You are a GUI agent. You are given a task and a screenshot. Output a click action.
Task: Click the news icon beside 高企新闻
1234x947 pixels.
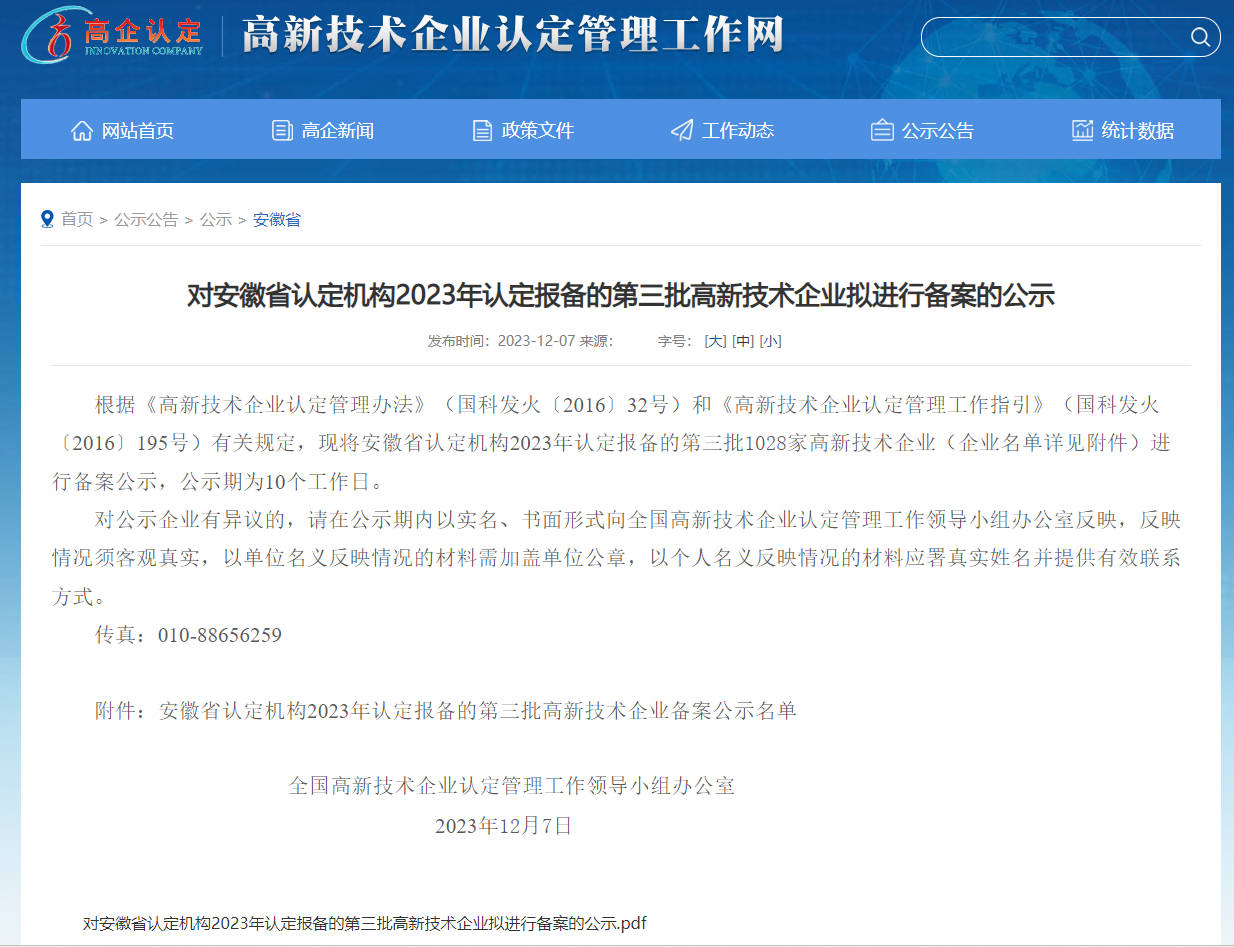[282, 130]
